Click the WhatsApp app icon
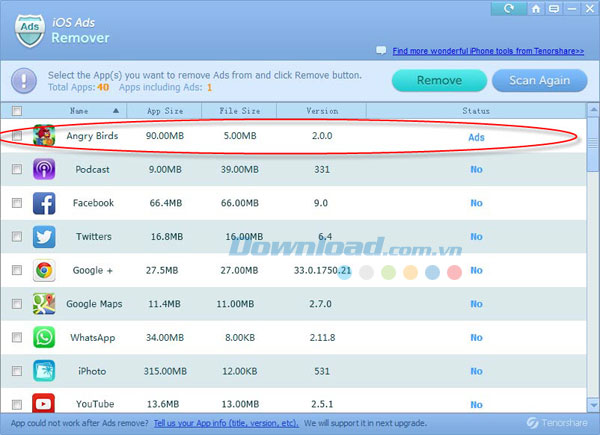Screen dimensions: 600x435 44,337
